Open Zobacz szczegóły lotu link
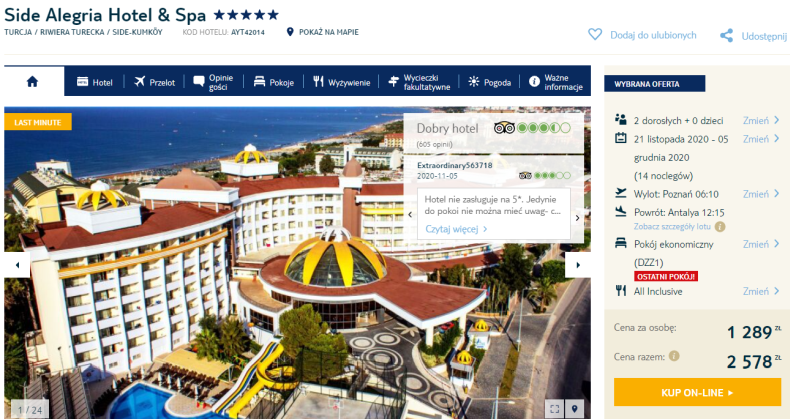790x419 pixels. 672,227
